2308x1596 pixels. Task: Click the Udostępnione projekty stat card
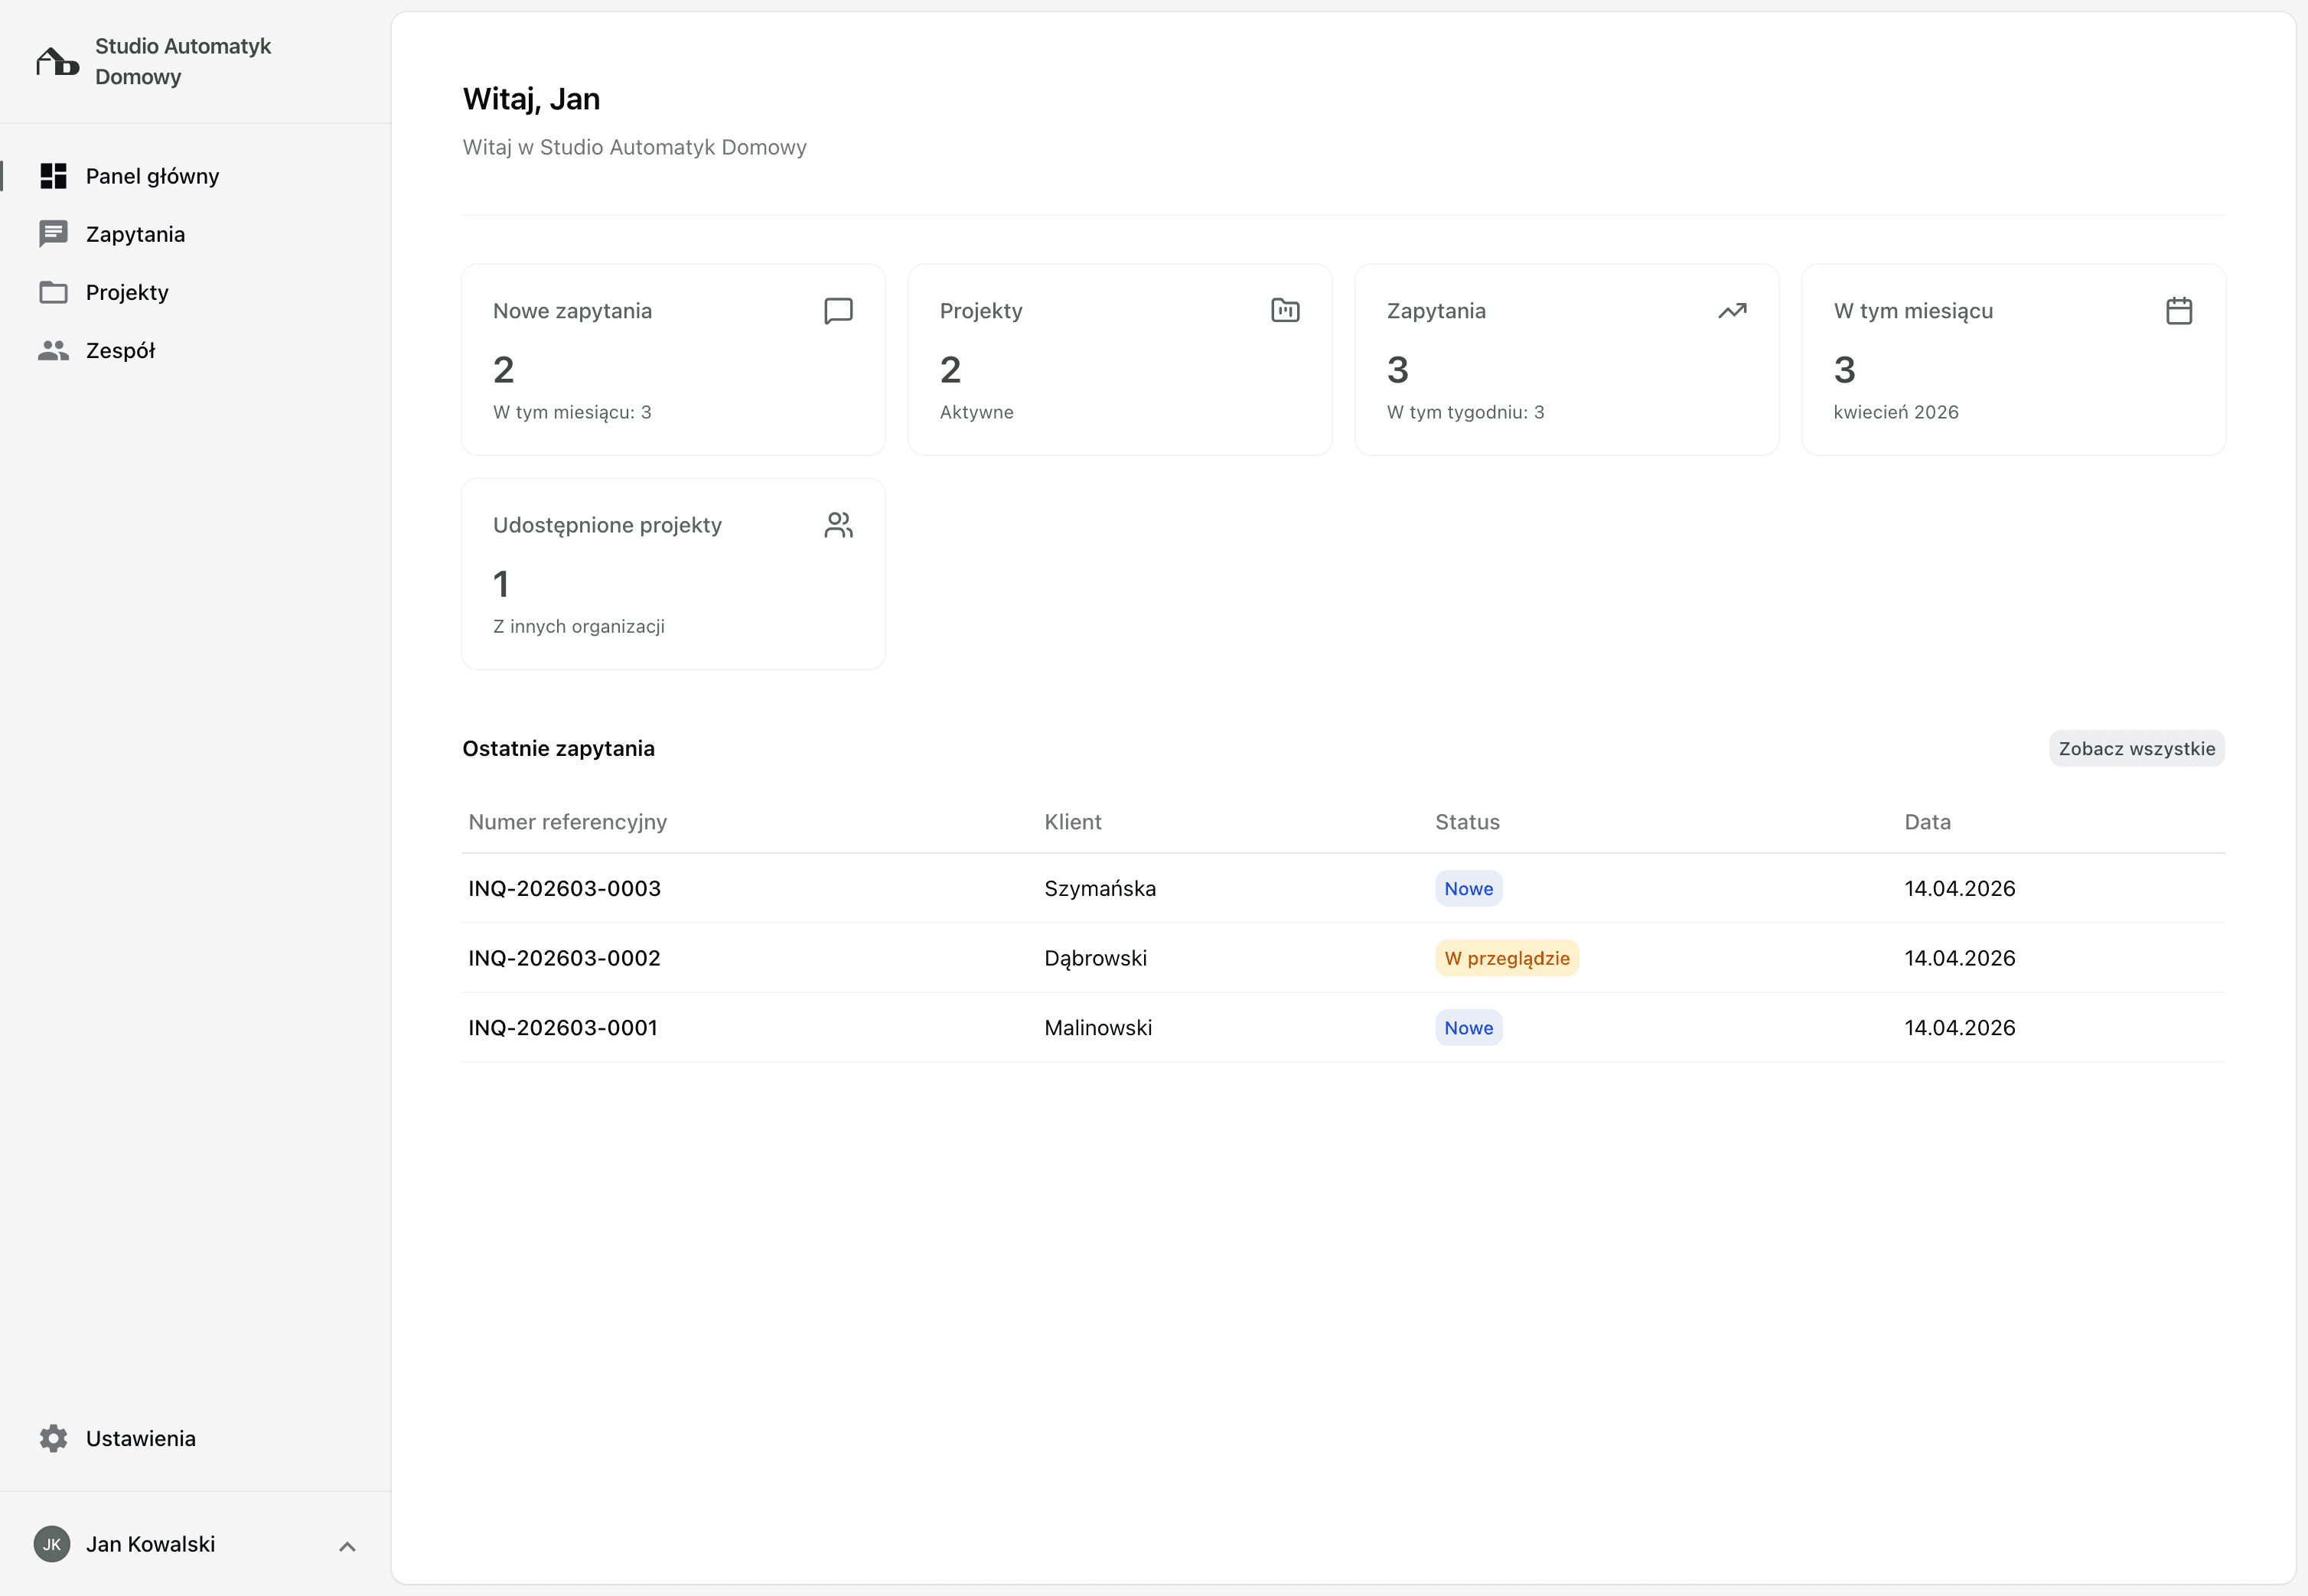(673, 574)
